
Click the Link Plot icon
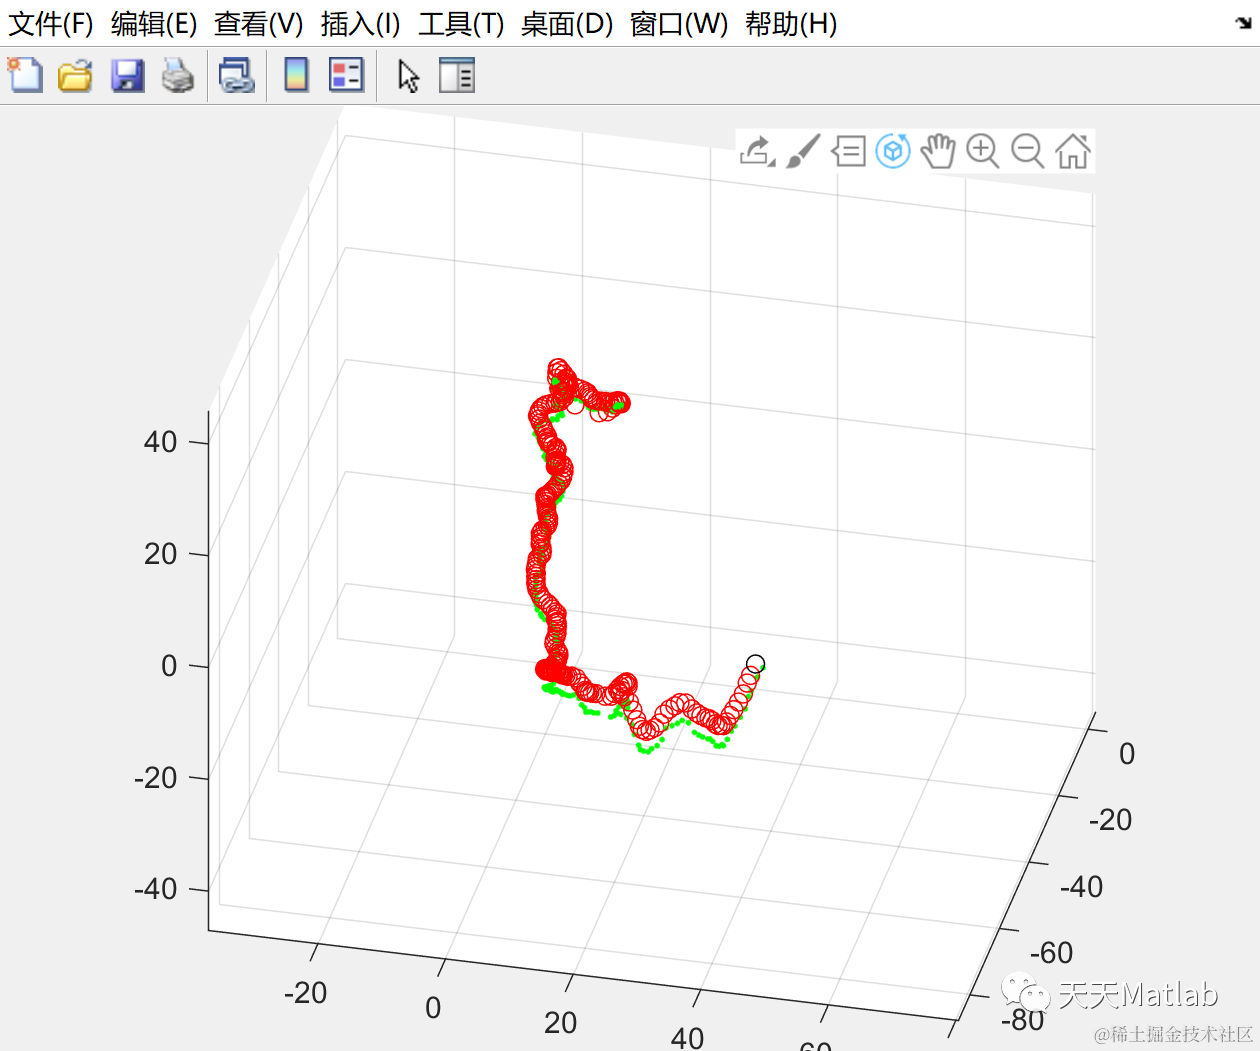tap(237, 75)
